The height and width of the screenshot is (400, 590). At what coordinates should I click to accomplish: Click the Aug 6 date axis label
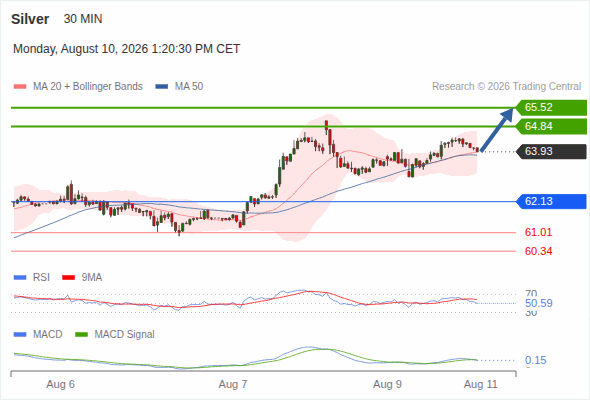click(60, 384)
